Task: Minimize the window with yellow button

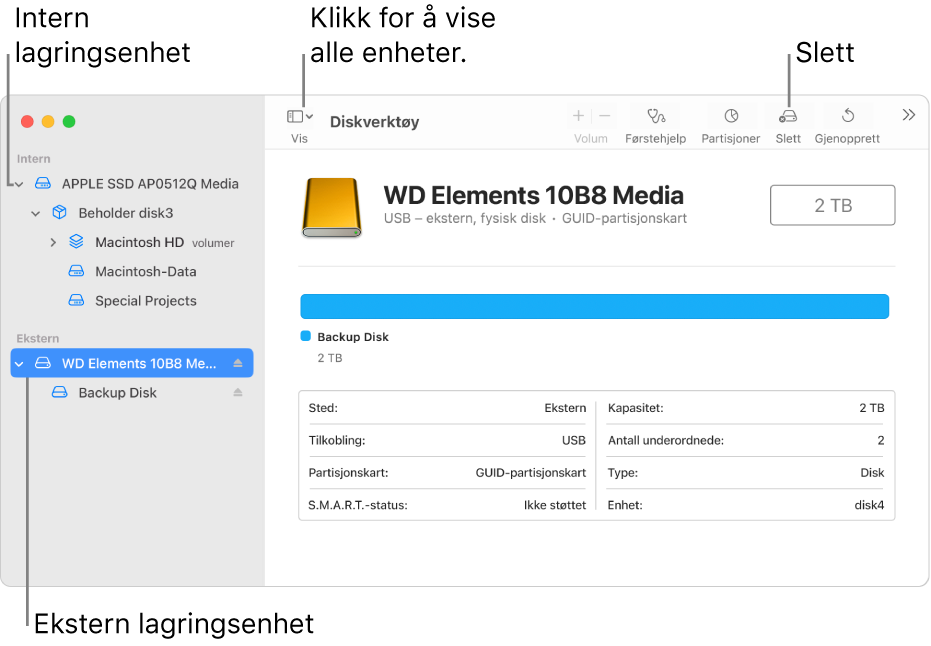Action: coord(48,122)
